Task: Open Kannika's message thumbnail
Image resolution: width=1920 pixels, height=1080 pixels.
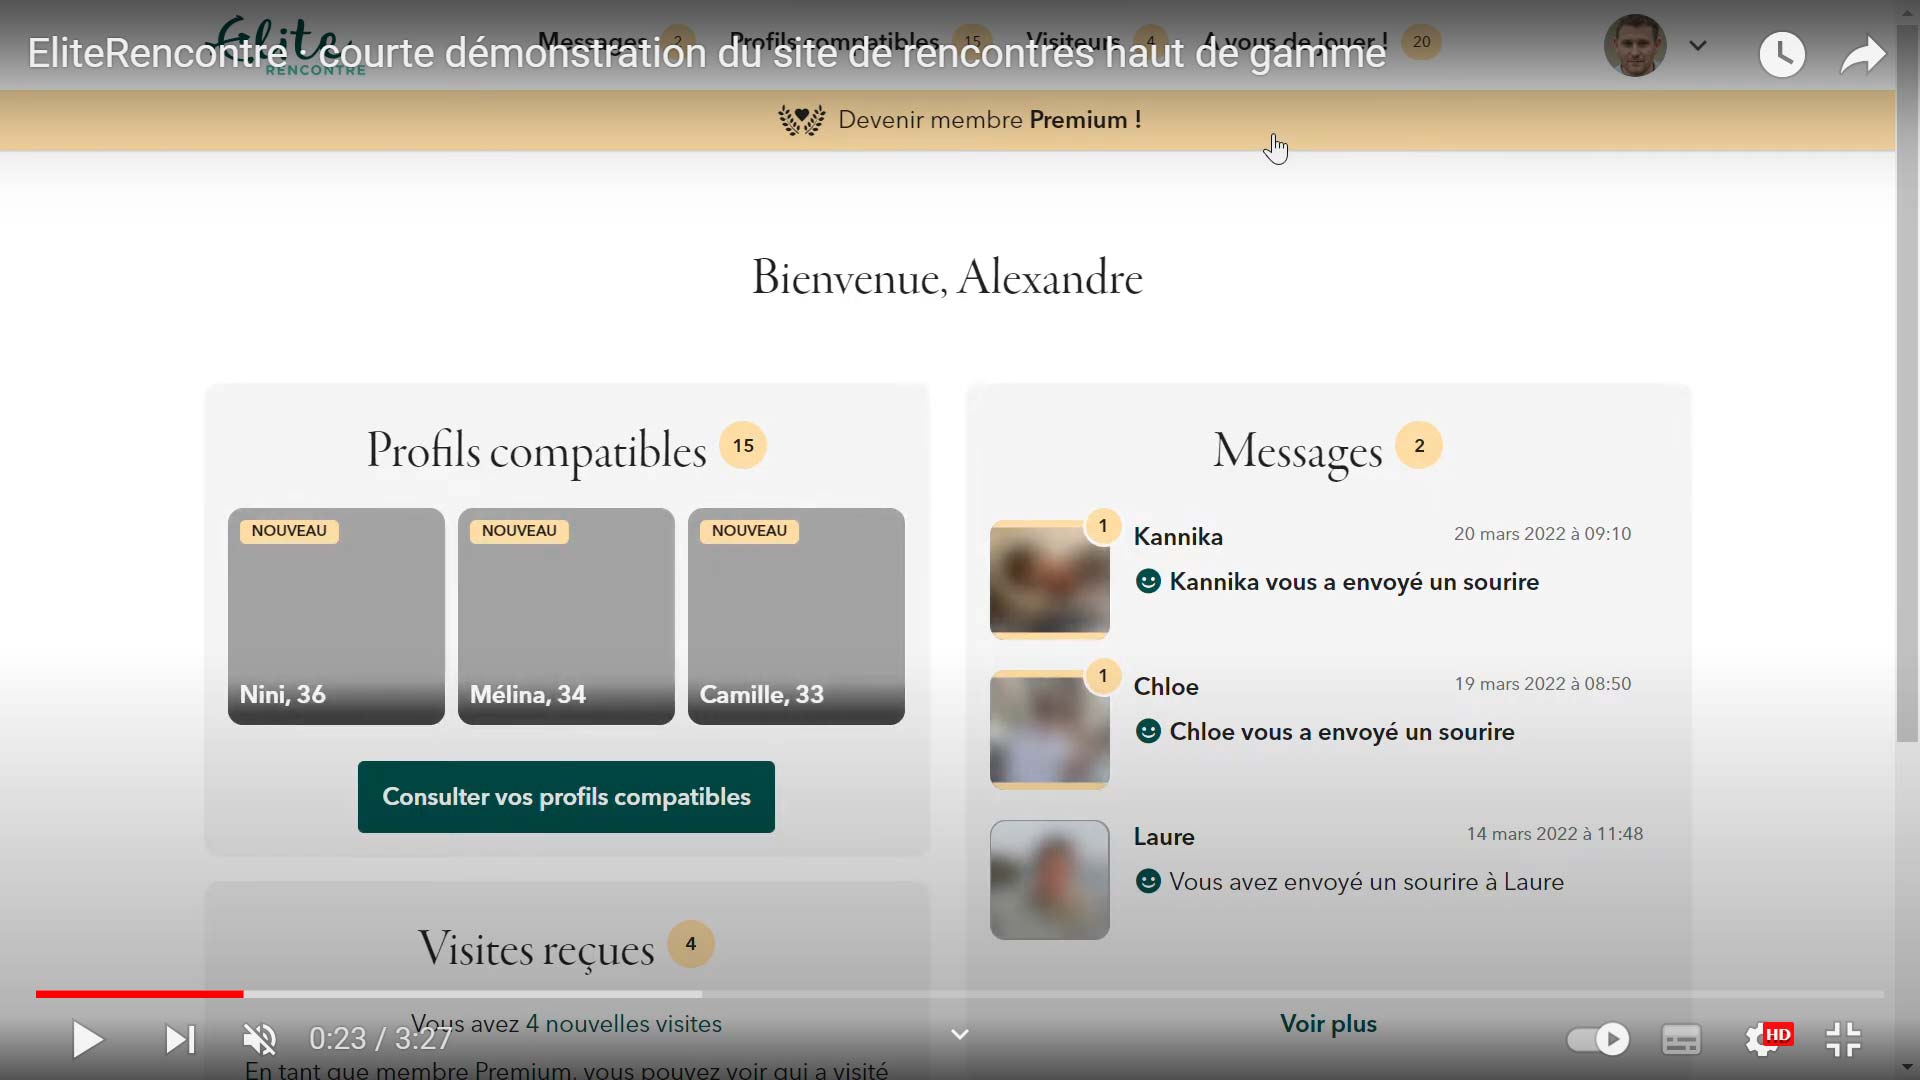Action: 1050,580
